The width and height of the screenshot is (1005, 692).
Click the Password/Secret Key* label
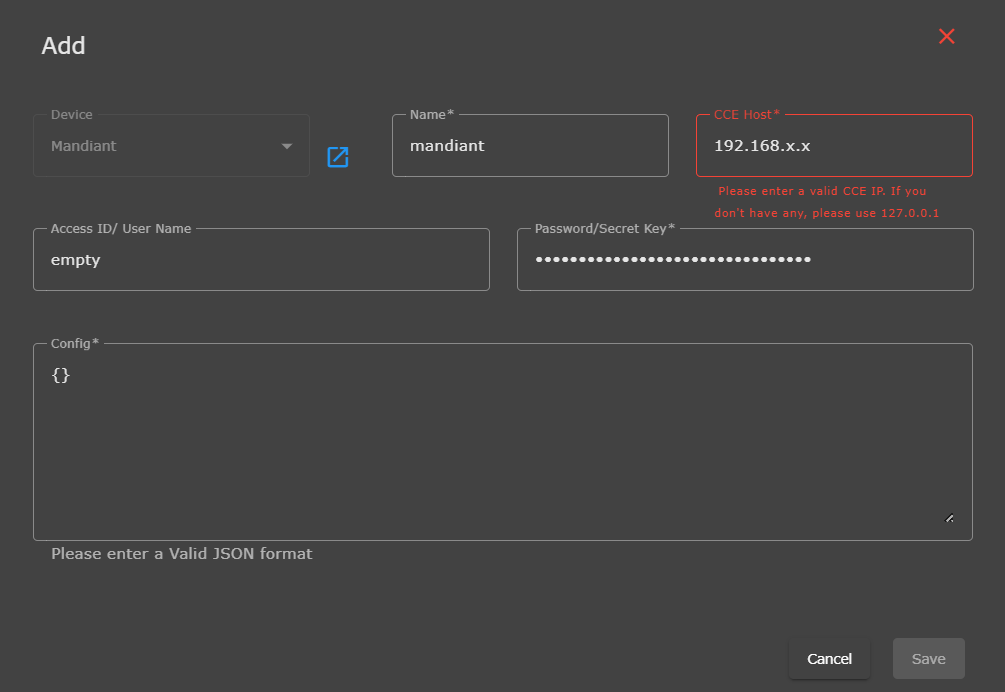pos(604,228)
